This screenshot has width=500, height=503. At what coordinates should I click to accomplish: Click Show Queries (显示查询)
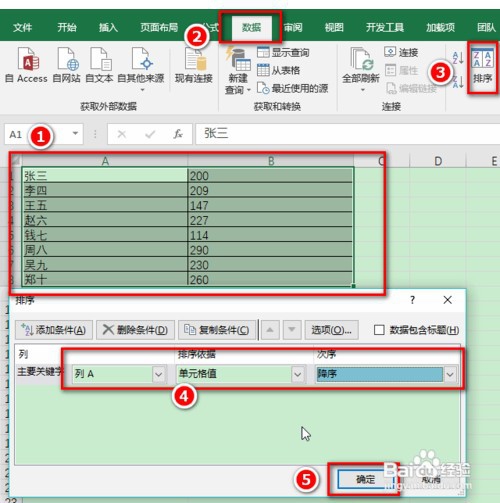[283, 52]
